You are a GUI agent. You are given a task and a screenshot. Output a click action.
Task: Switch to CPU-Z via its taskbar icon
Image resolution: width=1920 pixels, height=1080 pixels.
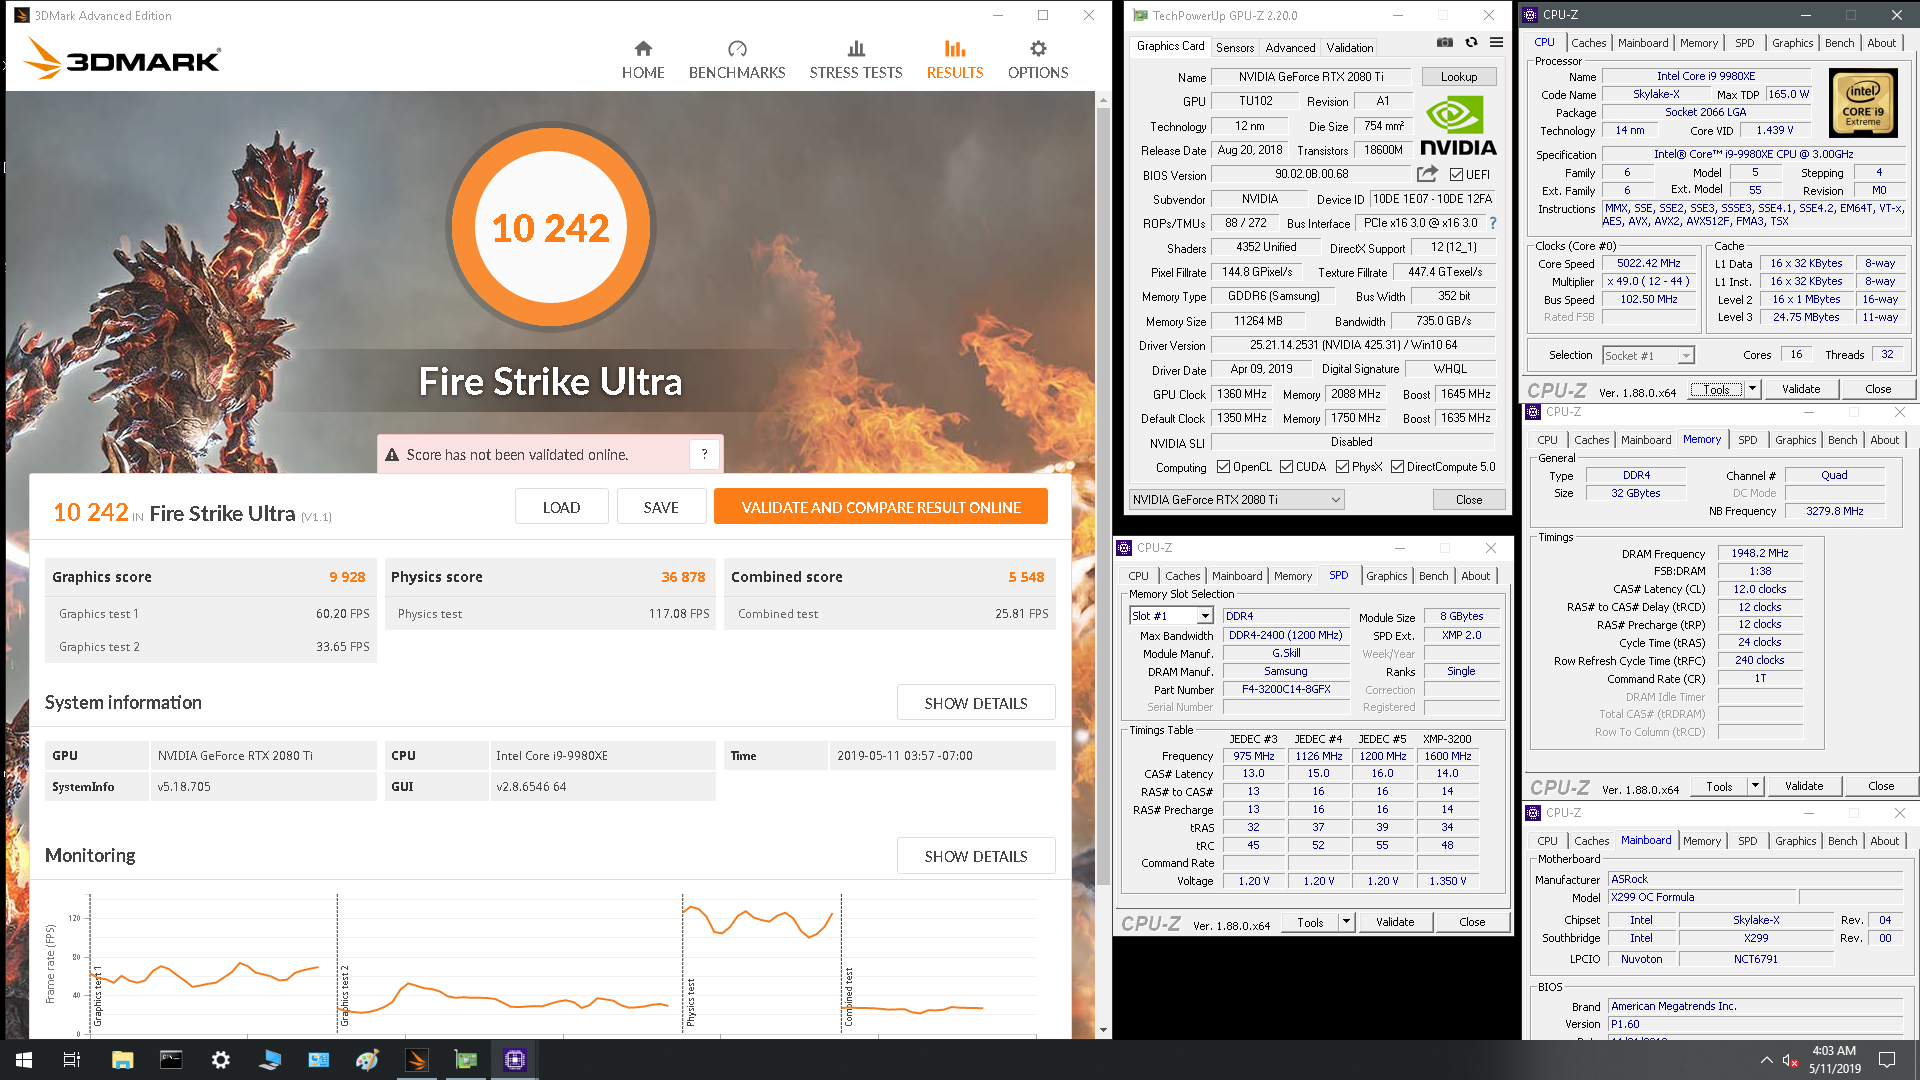(515, 1060)
